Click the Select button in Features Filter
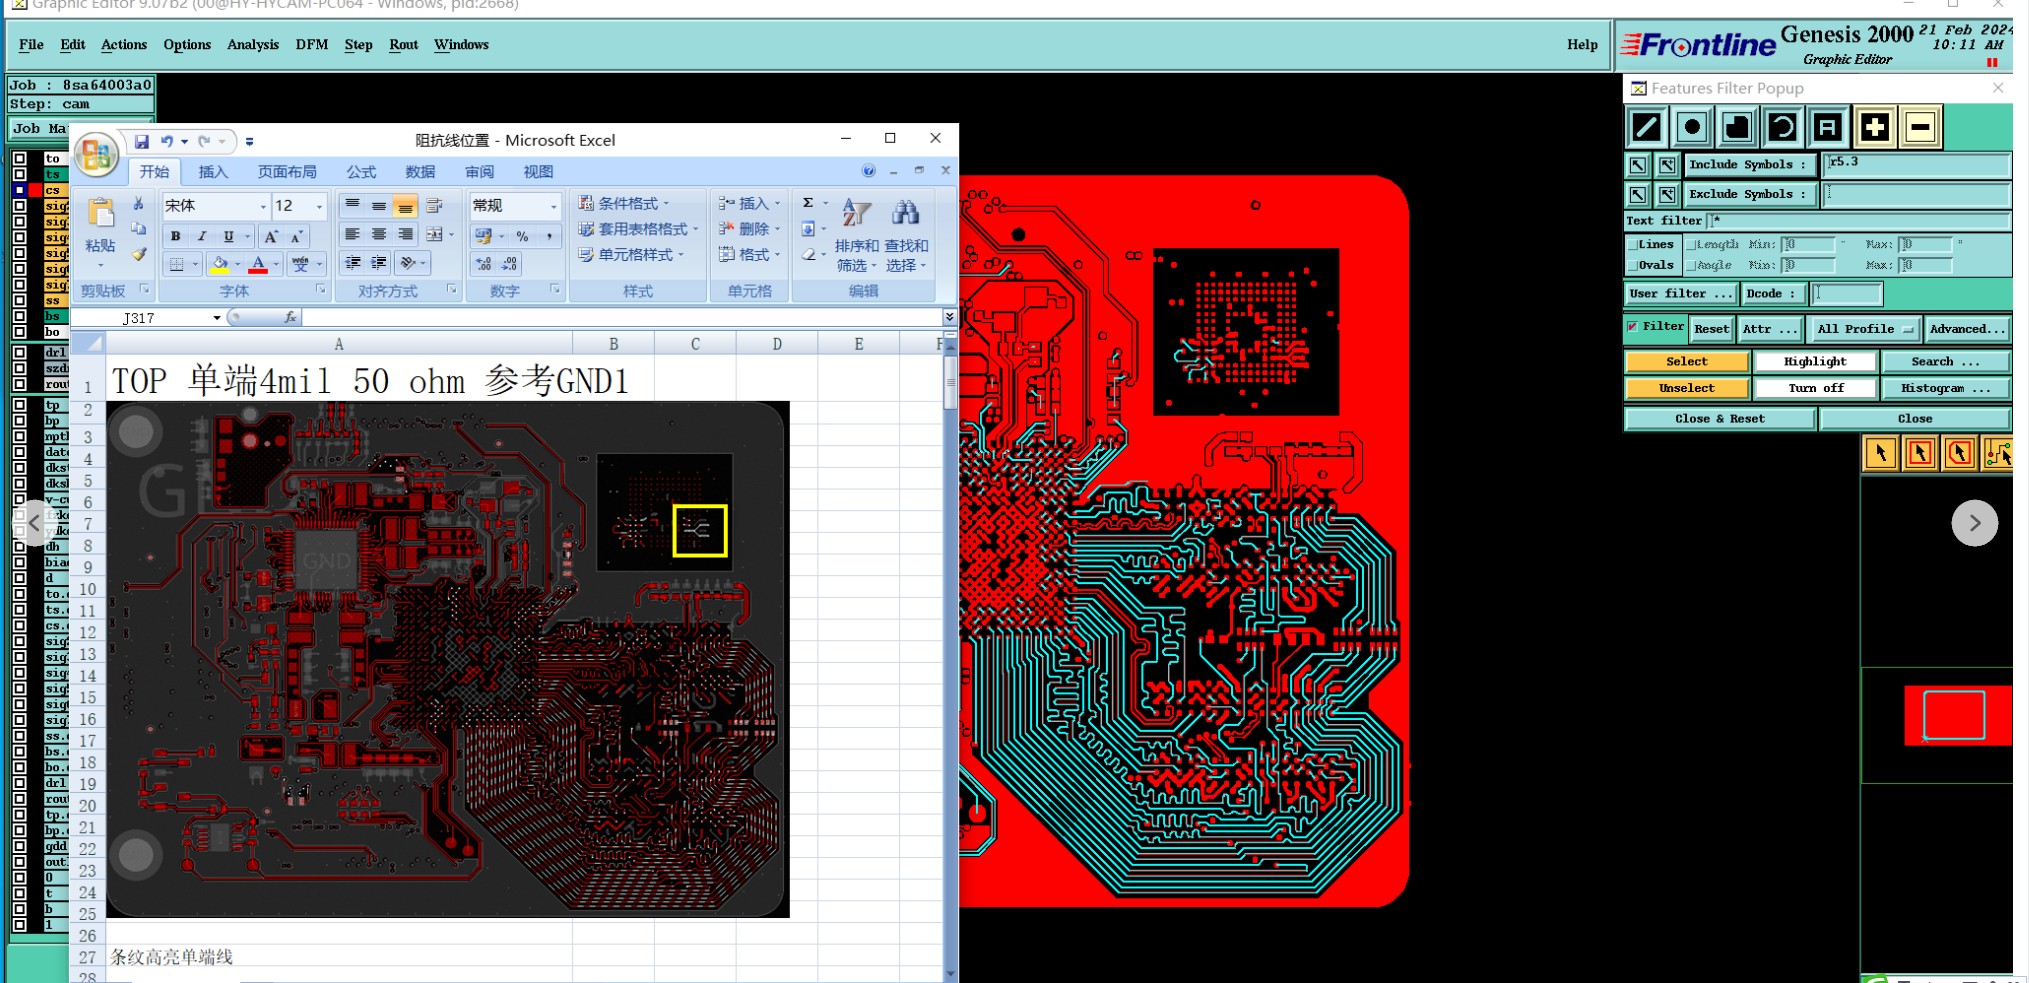The image size is (2029, 983). [1687, 362]
